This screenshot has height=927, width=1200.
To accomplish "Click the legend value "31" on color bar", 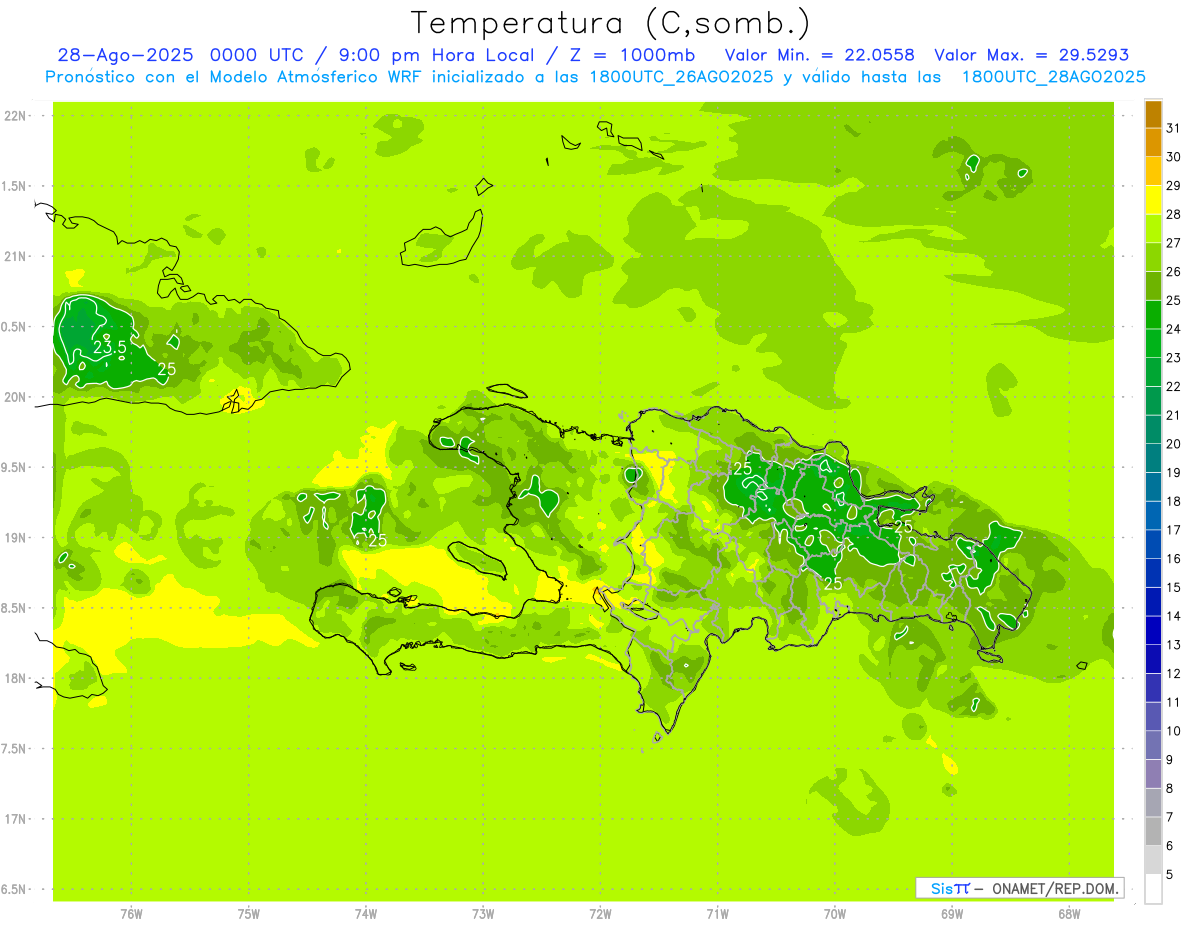I will click(x=1173, y=128).
